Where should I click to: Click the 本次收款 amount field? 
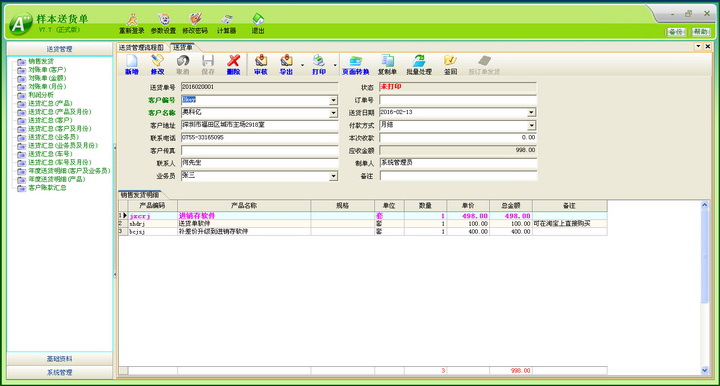tap(458, 138)
